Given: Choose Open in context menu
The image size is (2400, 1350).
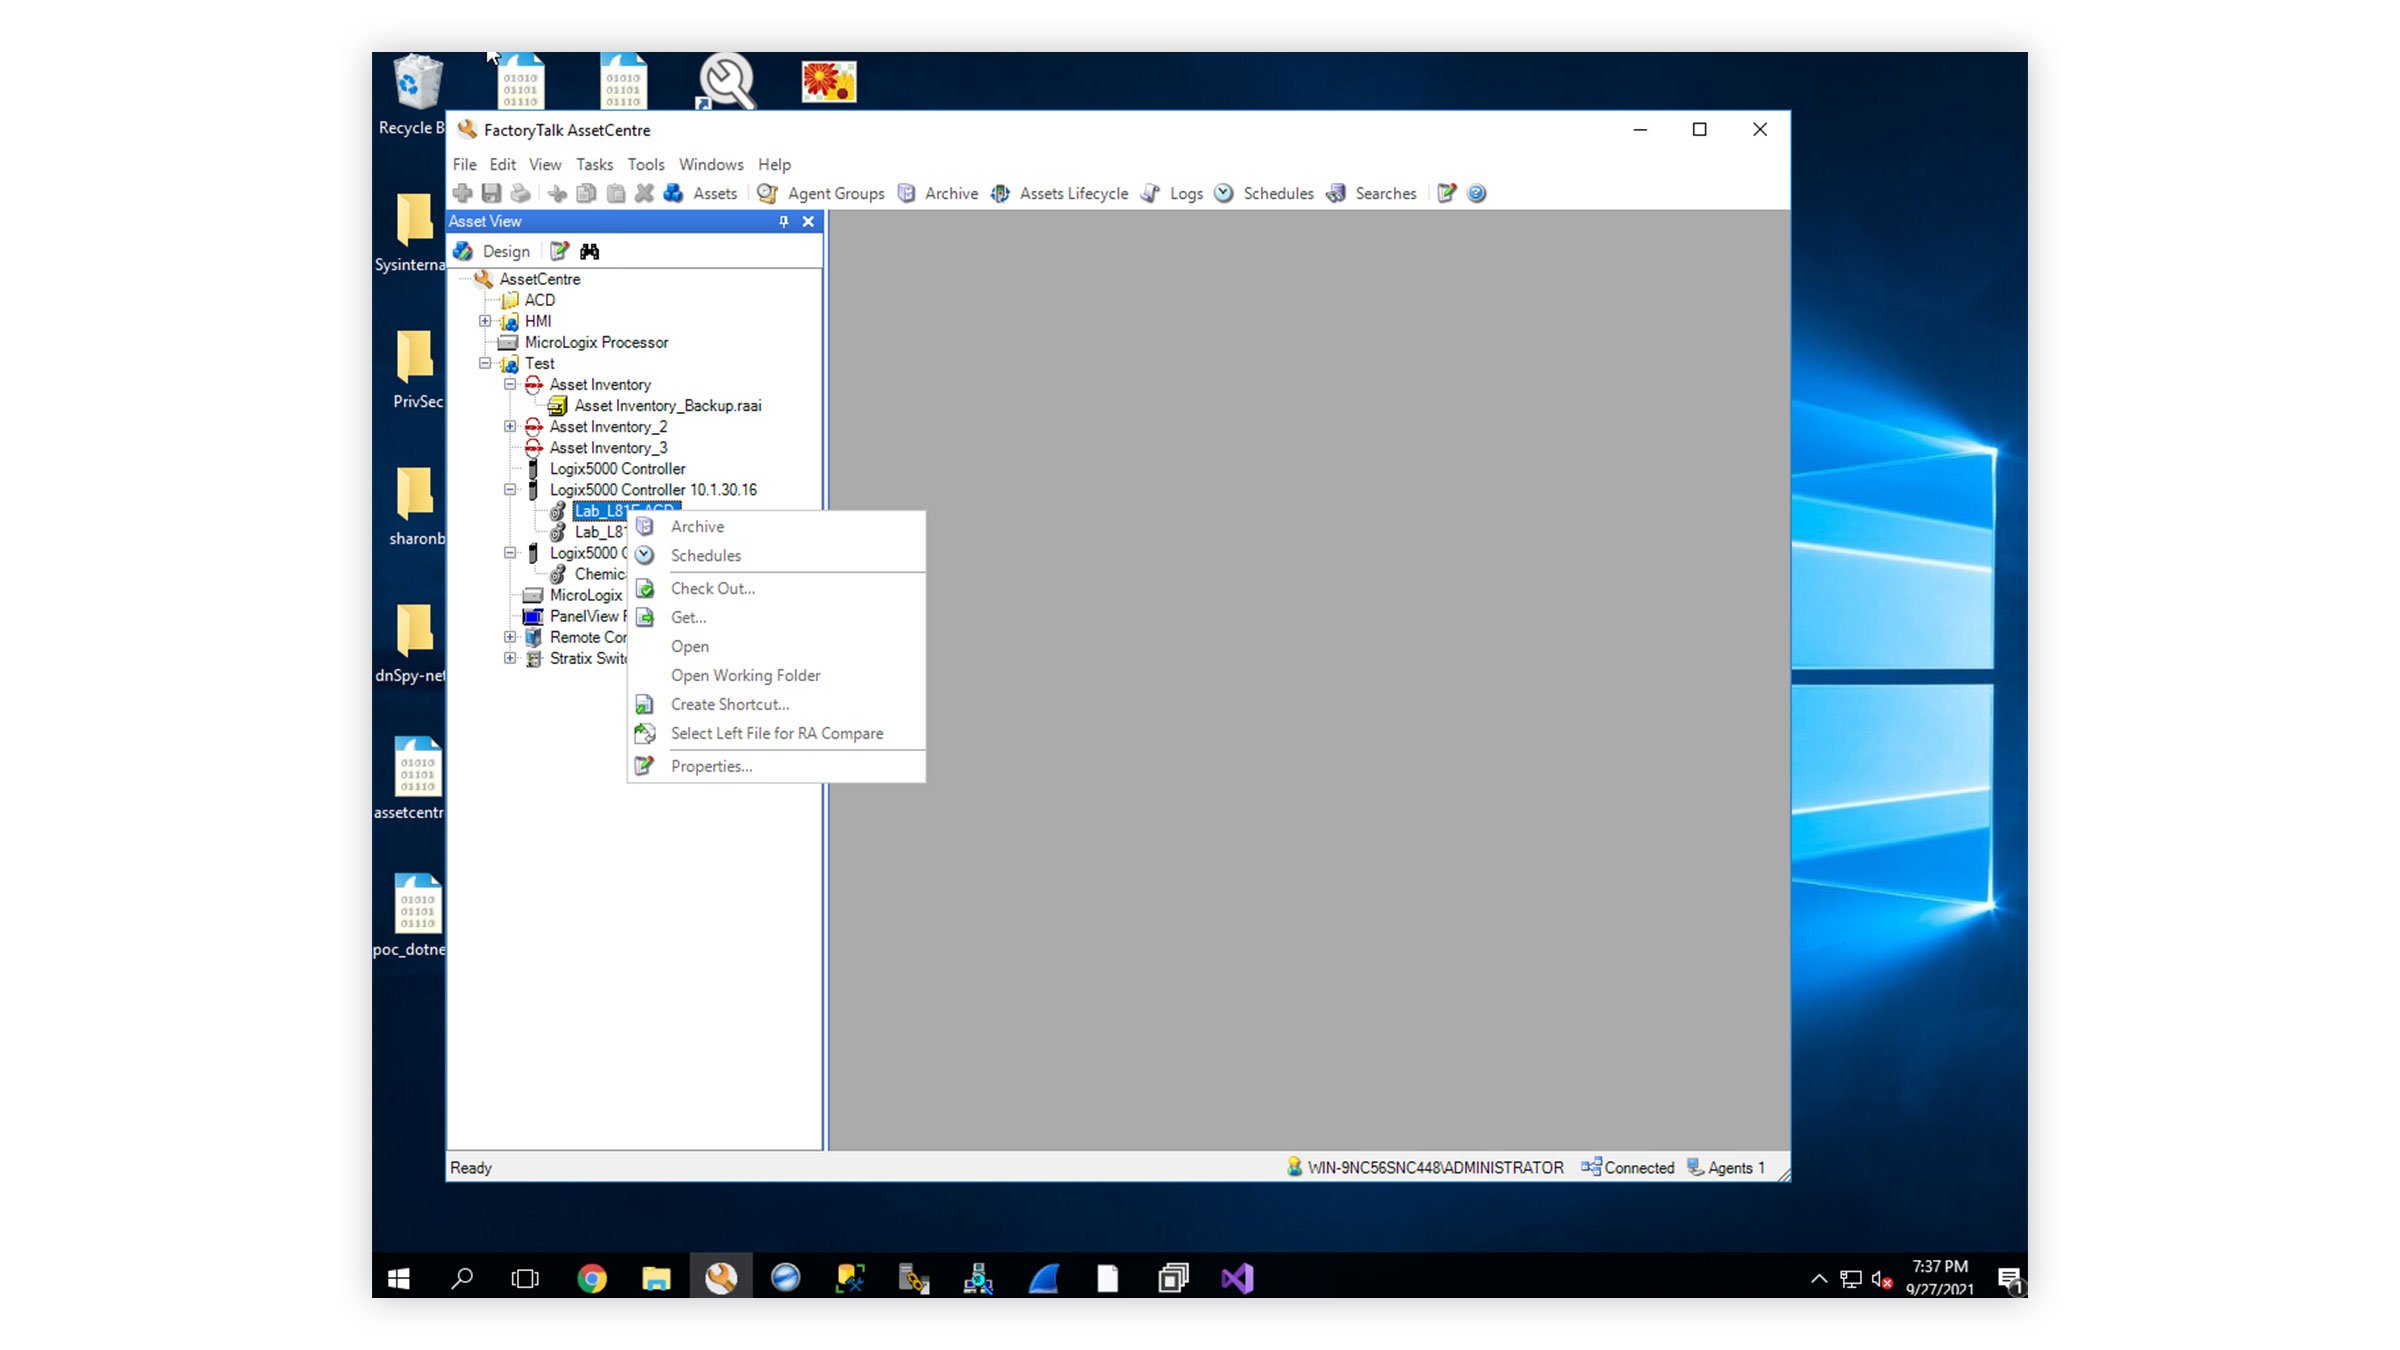Looking at the screenshot, I should (x=776, y=646).
